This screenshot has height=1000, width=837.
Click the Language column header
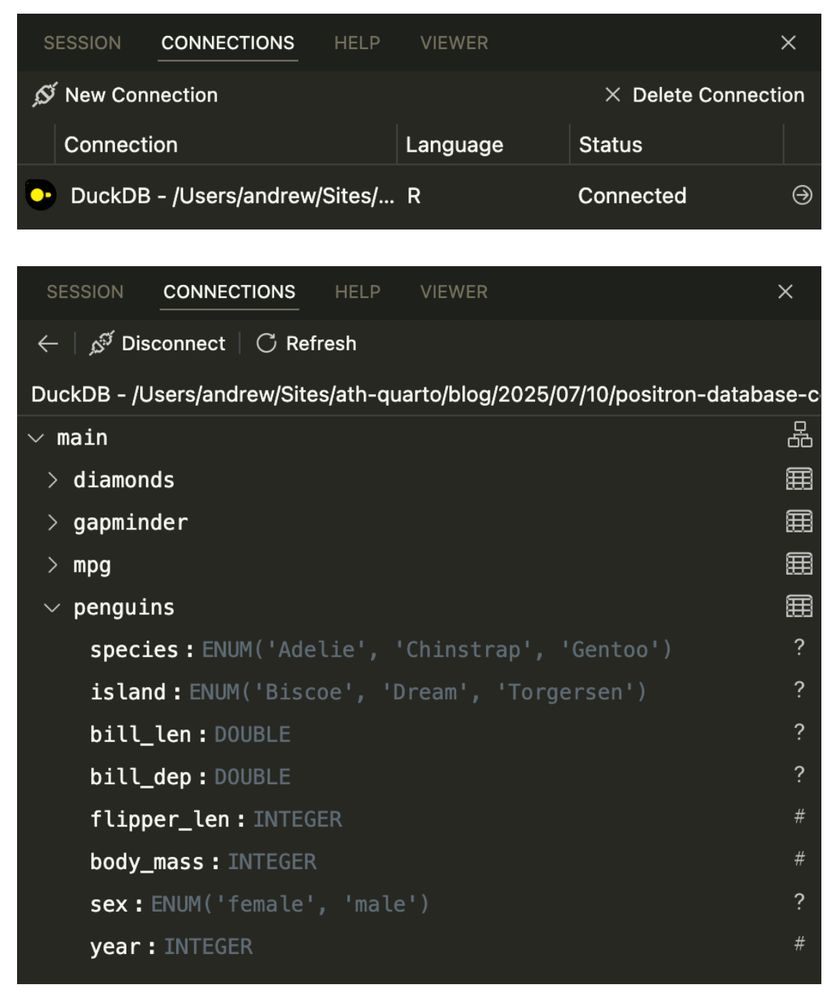(454, 145)
